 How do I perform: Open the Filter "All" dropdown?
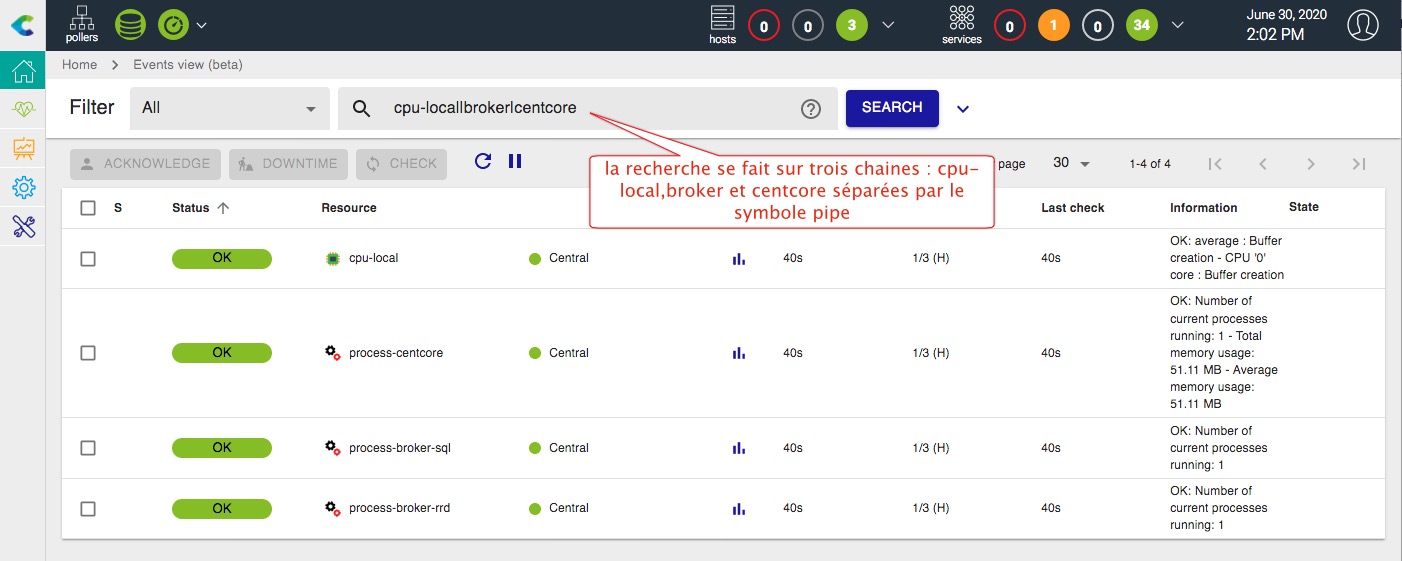click(x=230, y=108)
